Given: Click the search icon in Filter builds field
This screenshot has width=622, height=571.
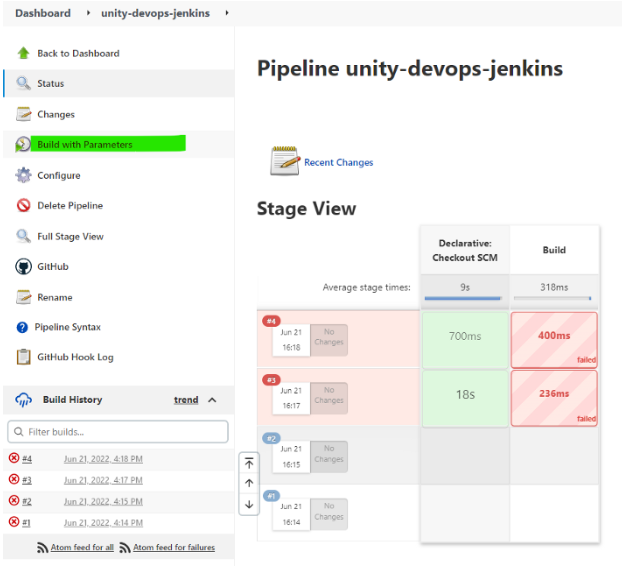Looking at the screenshot, I should pyautogui.click(x=18, y=432).
